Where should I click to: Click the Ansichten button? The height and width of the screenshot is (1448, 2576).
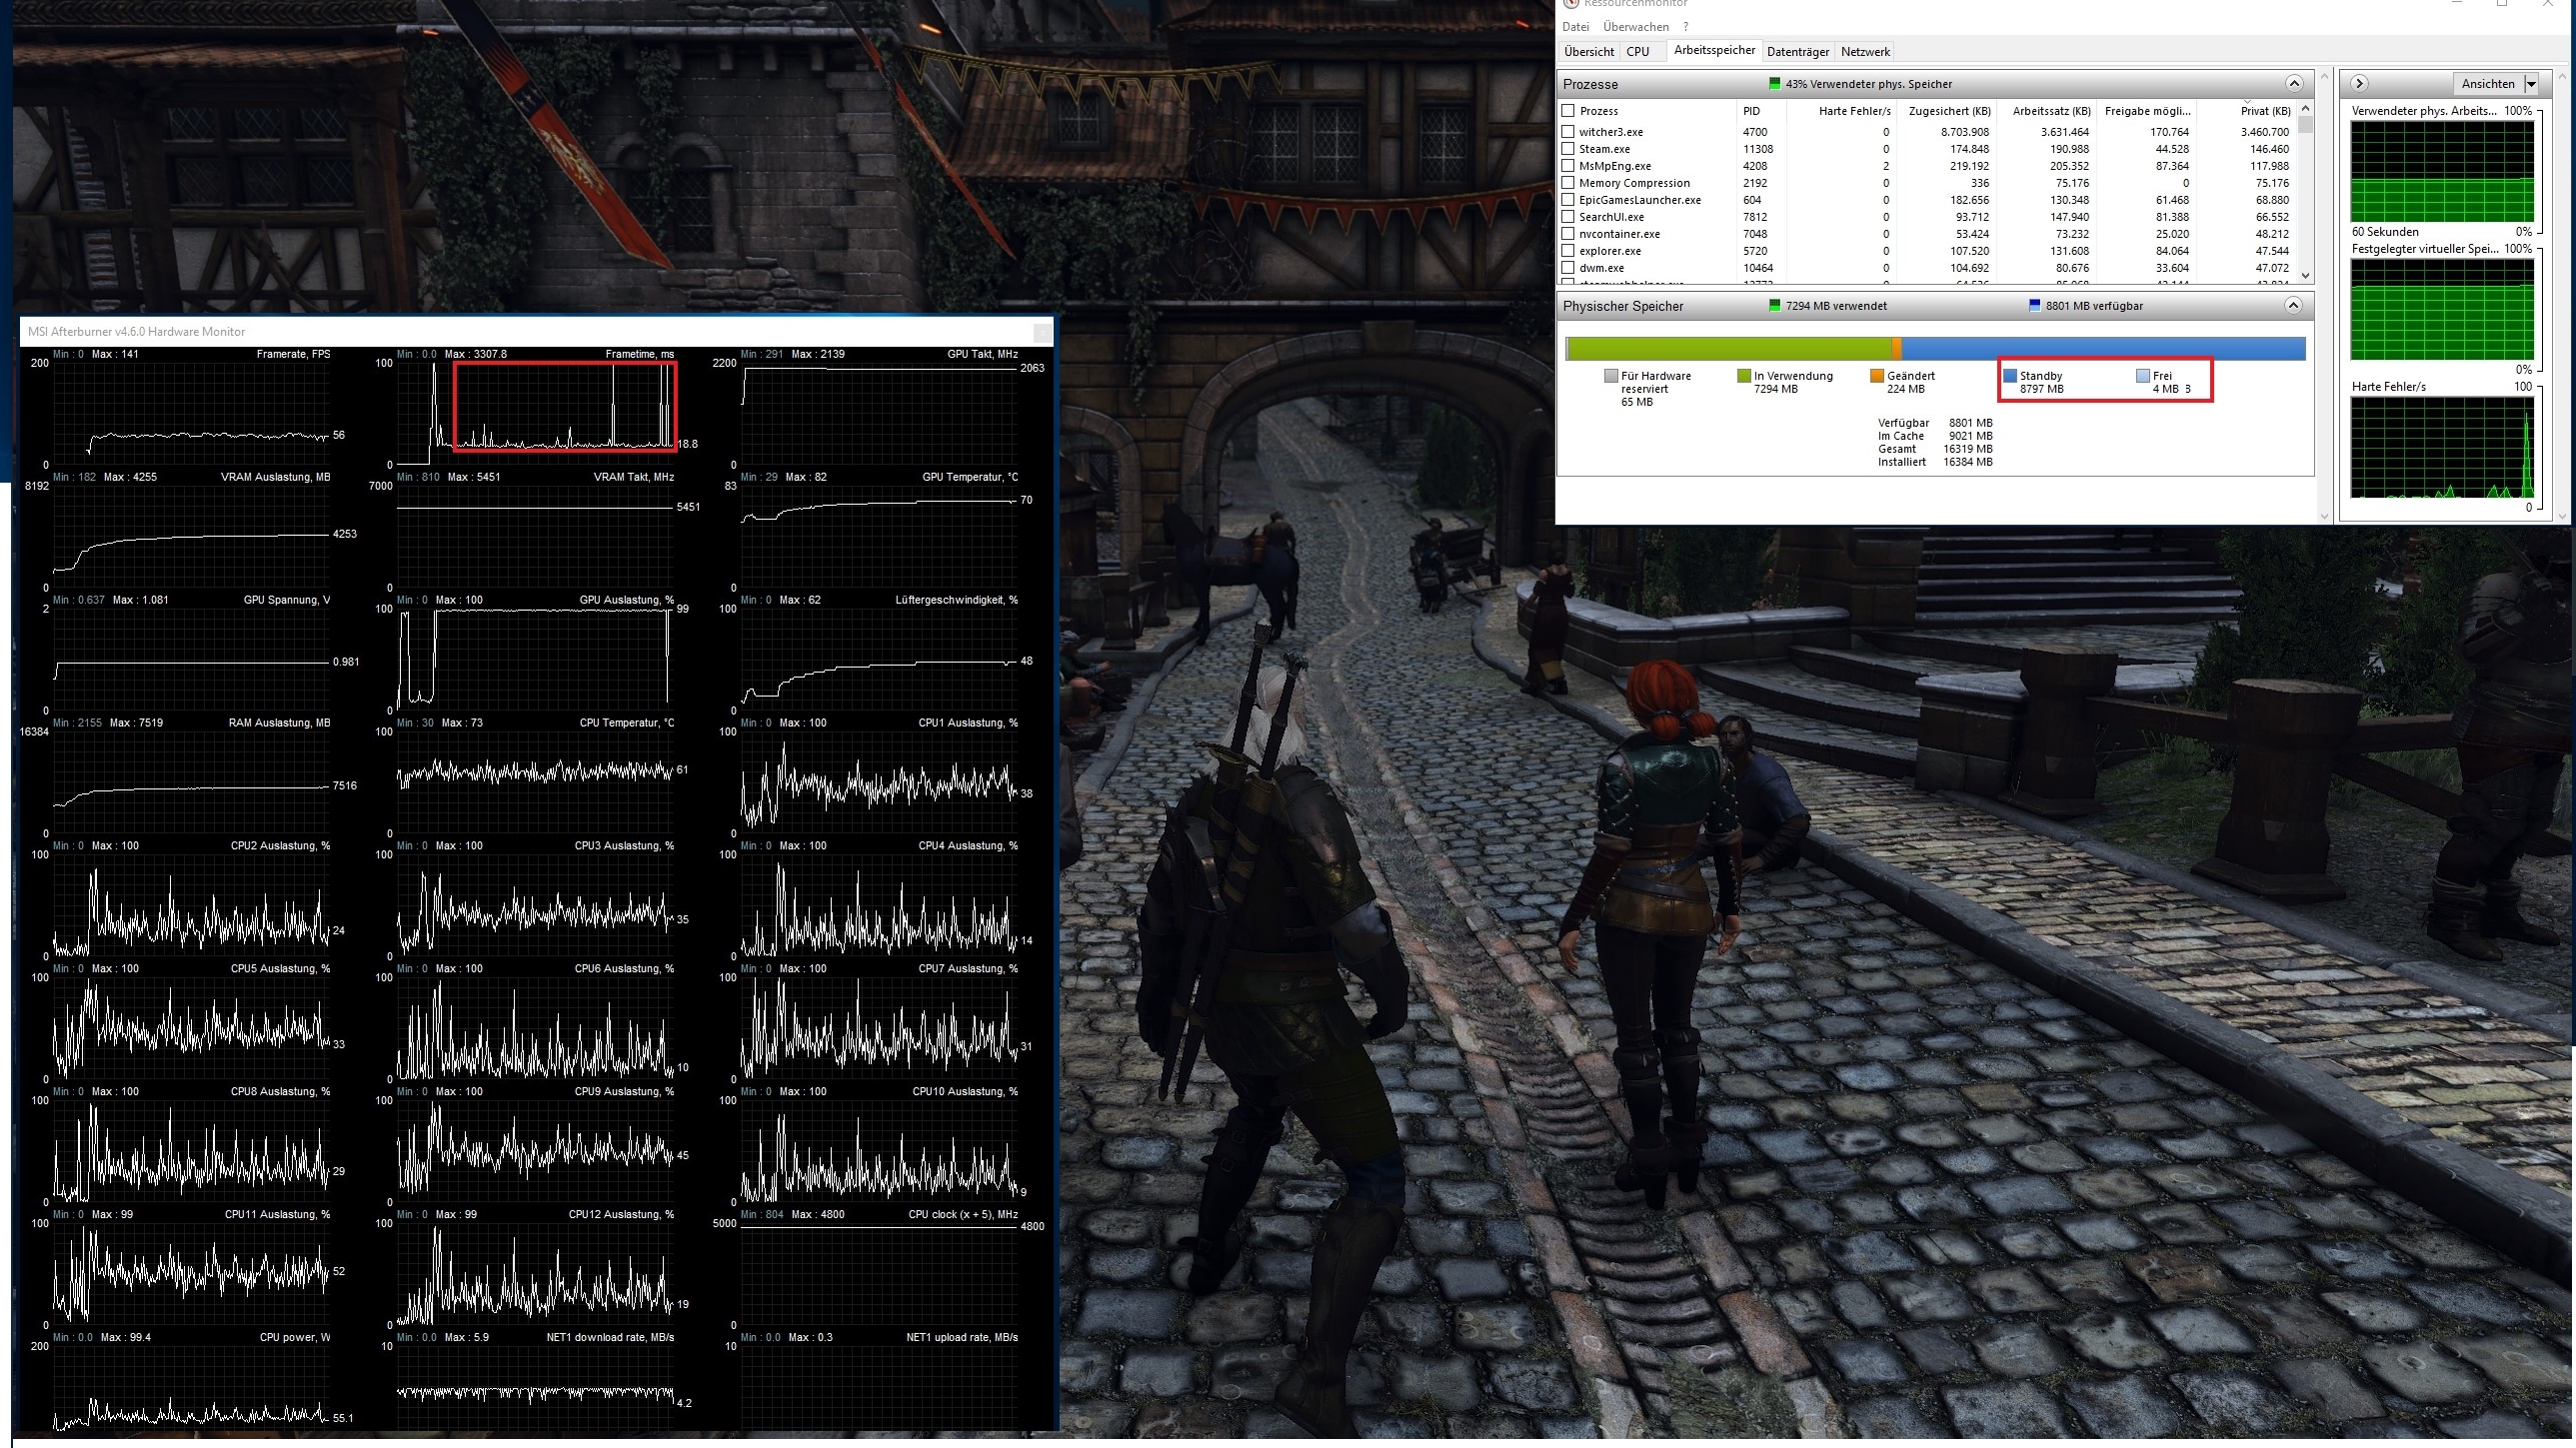tap(2487, 84)
